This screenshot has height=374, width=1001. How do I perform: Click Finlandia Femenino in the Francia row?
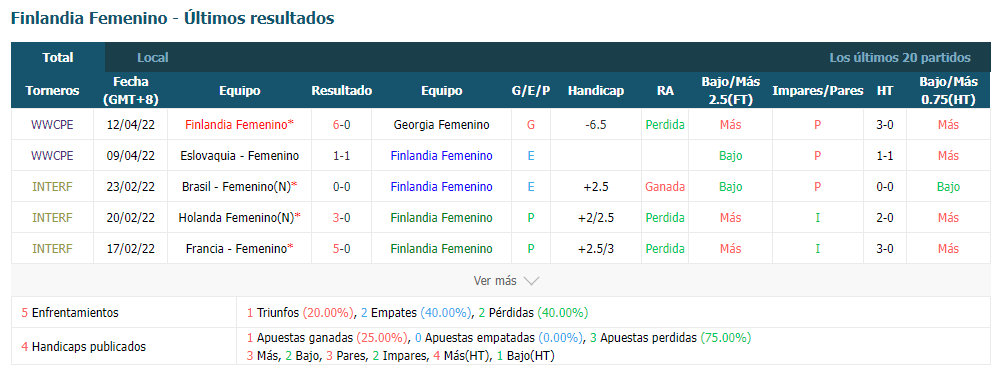coord(442,248)
